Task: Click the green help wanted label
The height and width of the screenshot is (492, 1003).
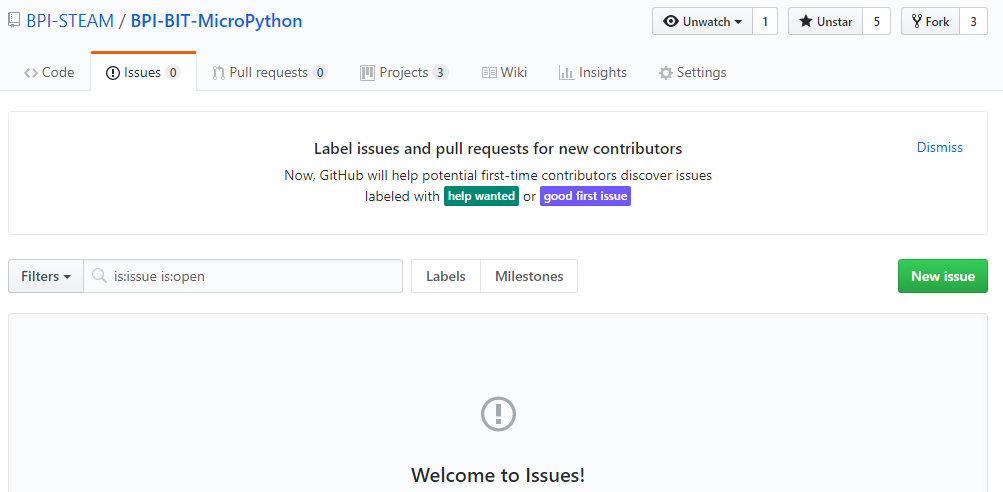Action: click(481, 196)
